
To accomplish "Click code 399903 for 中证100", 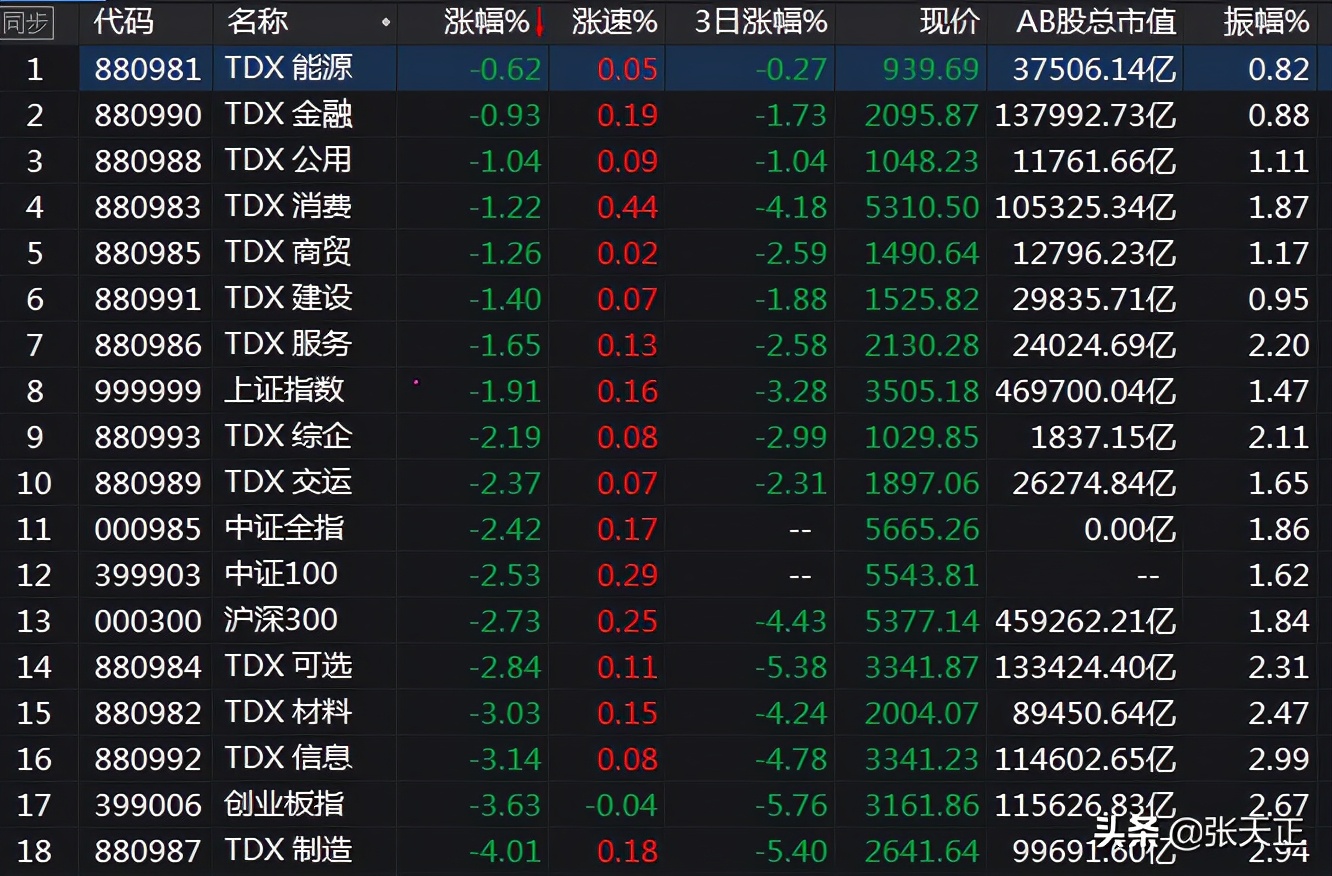I will pos(148,575).
